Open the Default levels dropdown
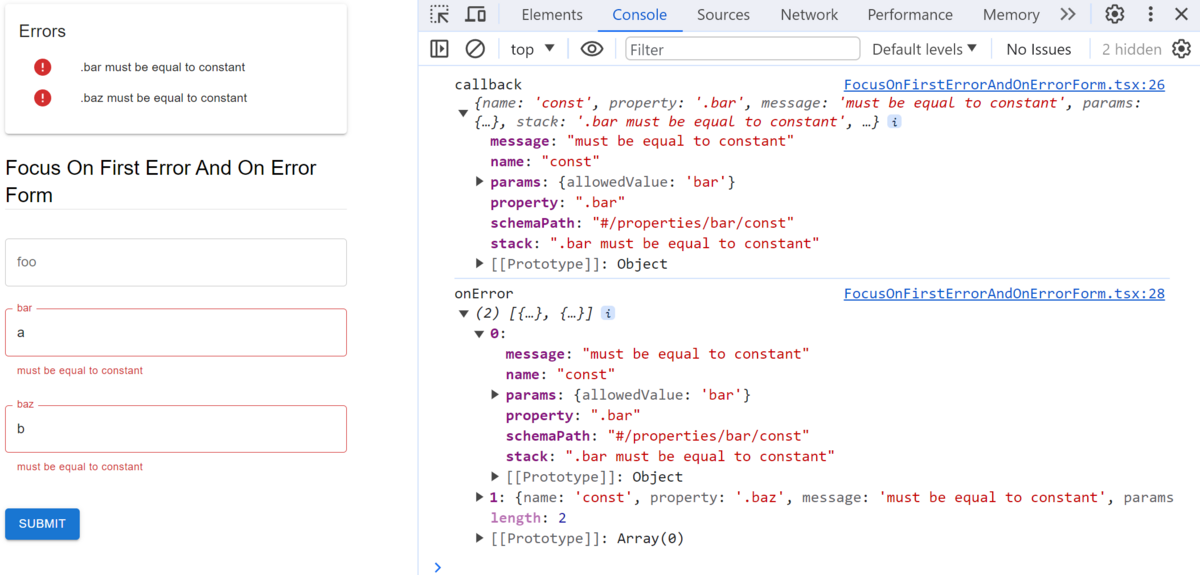 tap(924, 49)
